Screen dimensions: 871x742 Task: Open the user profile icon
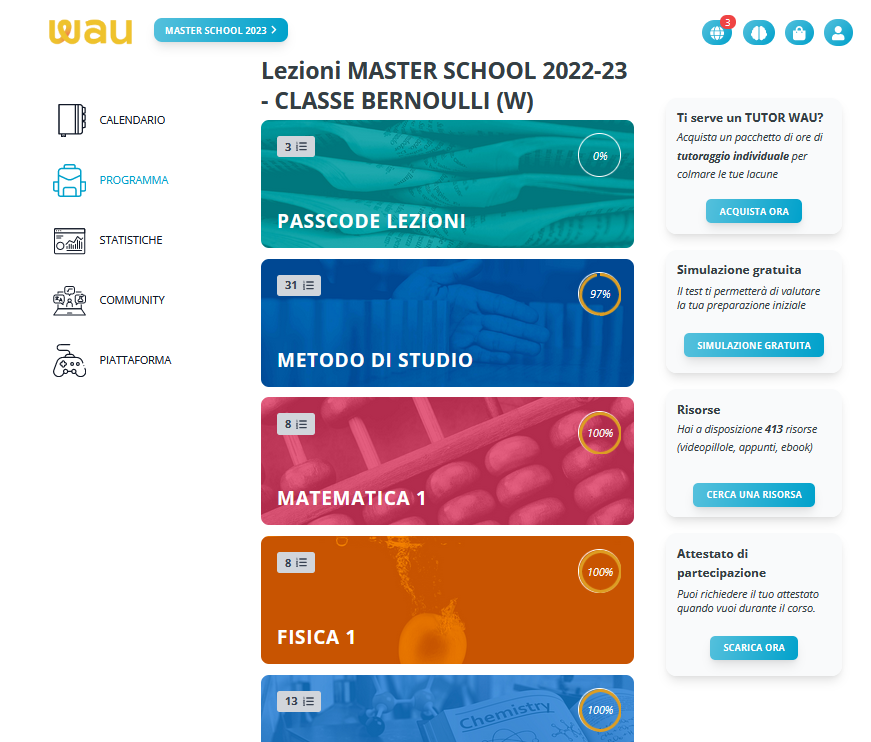(x=838, y=33)
